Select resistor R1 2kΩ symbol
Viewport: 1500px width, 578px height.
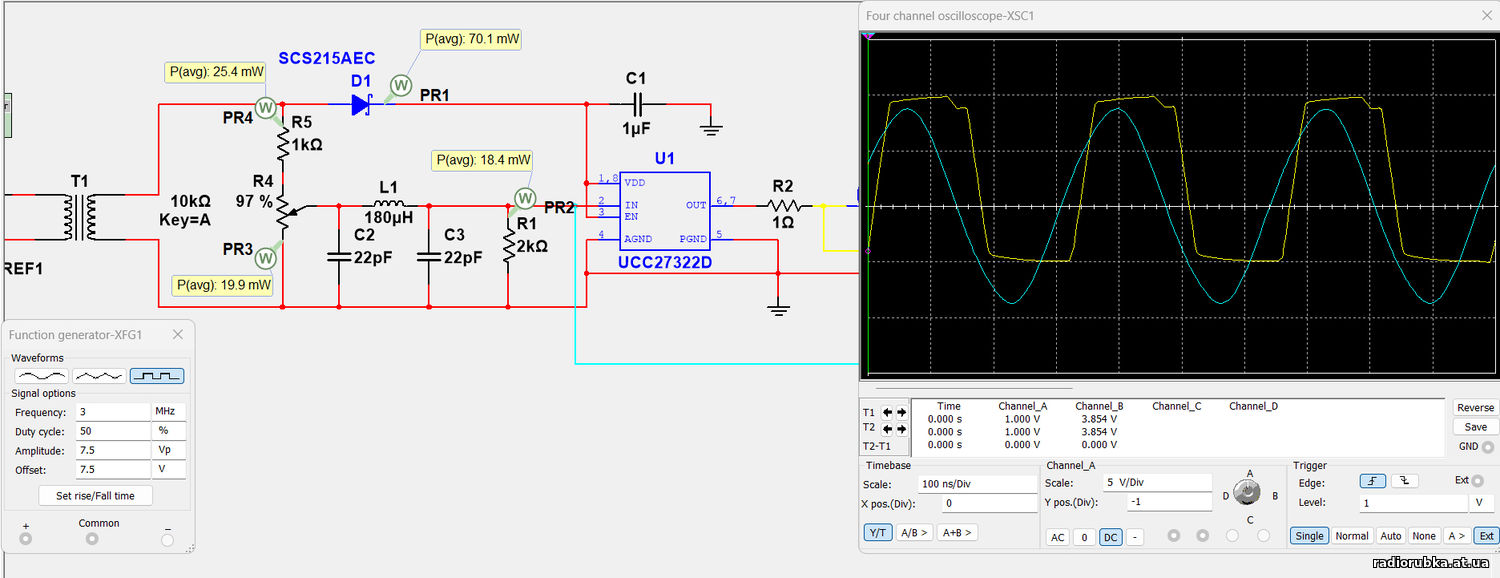point(508,247)
